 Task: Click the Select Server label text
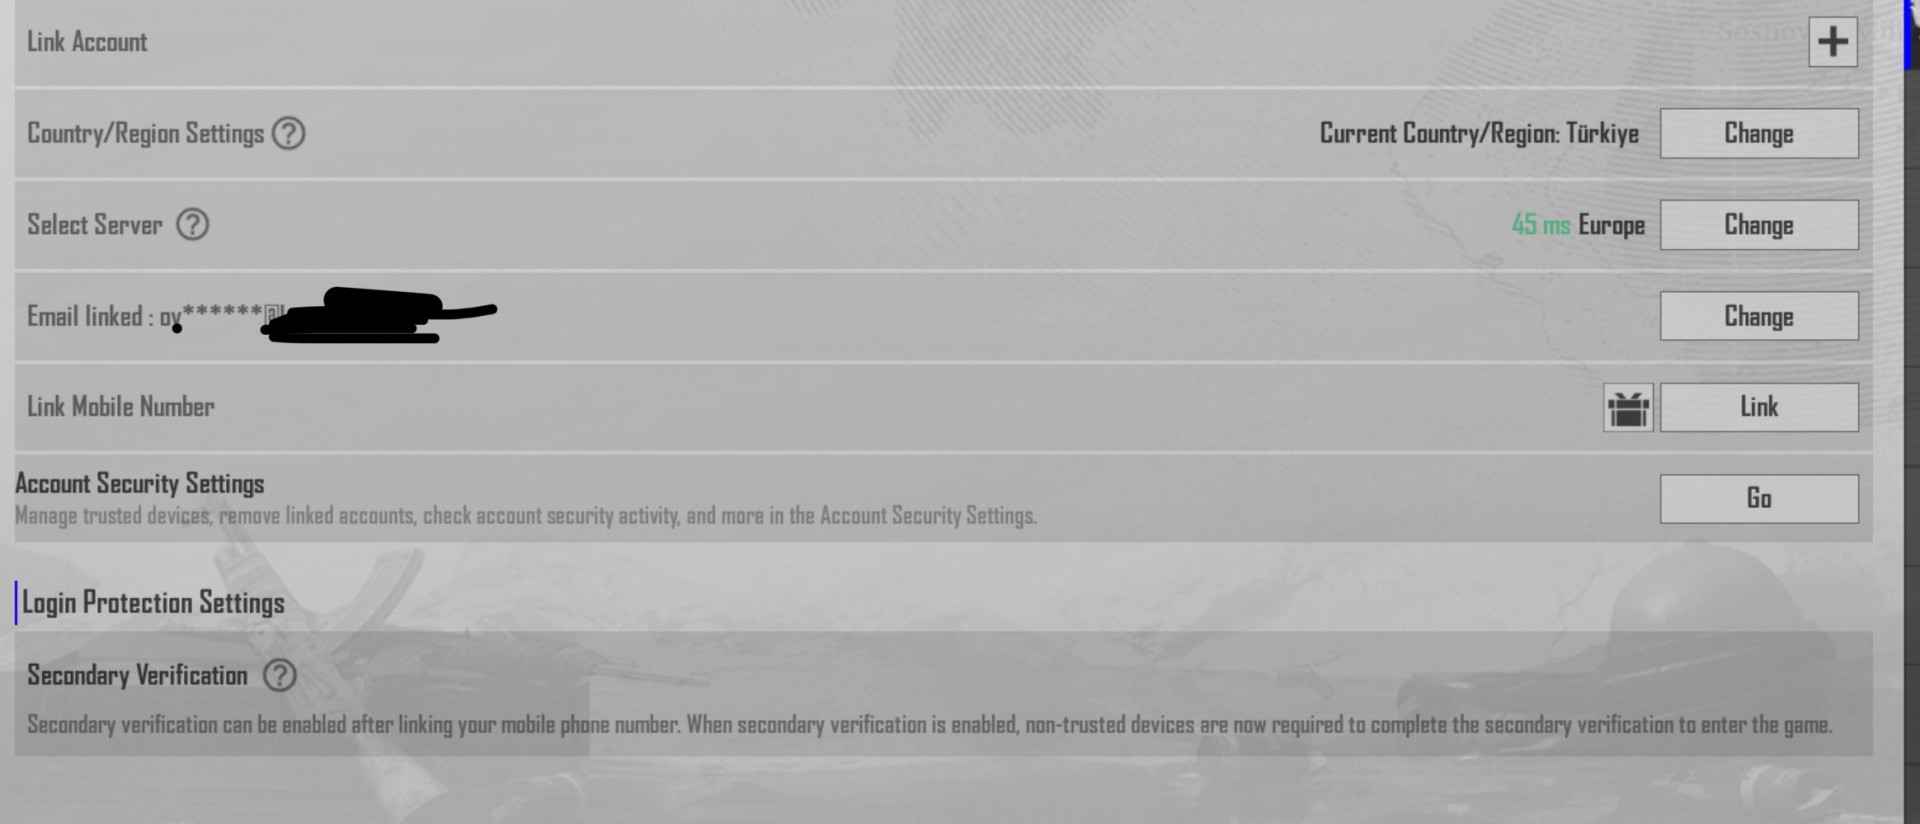(94, 225)
